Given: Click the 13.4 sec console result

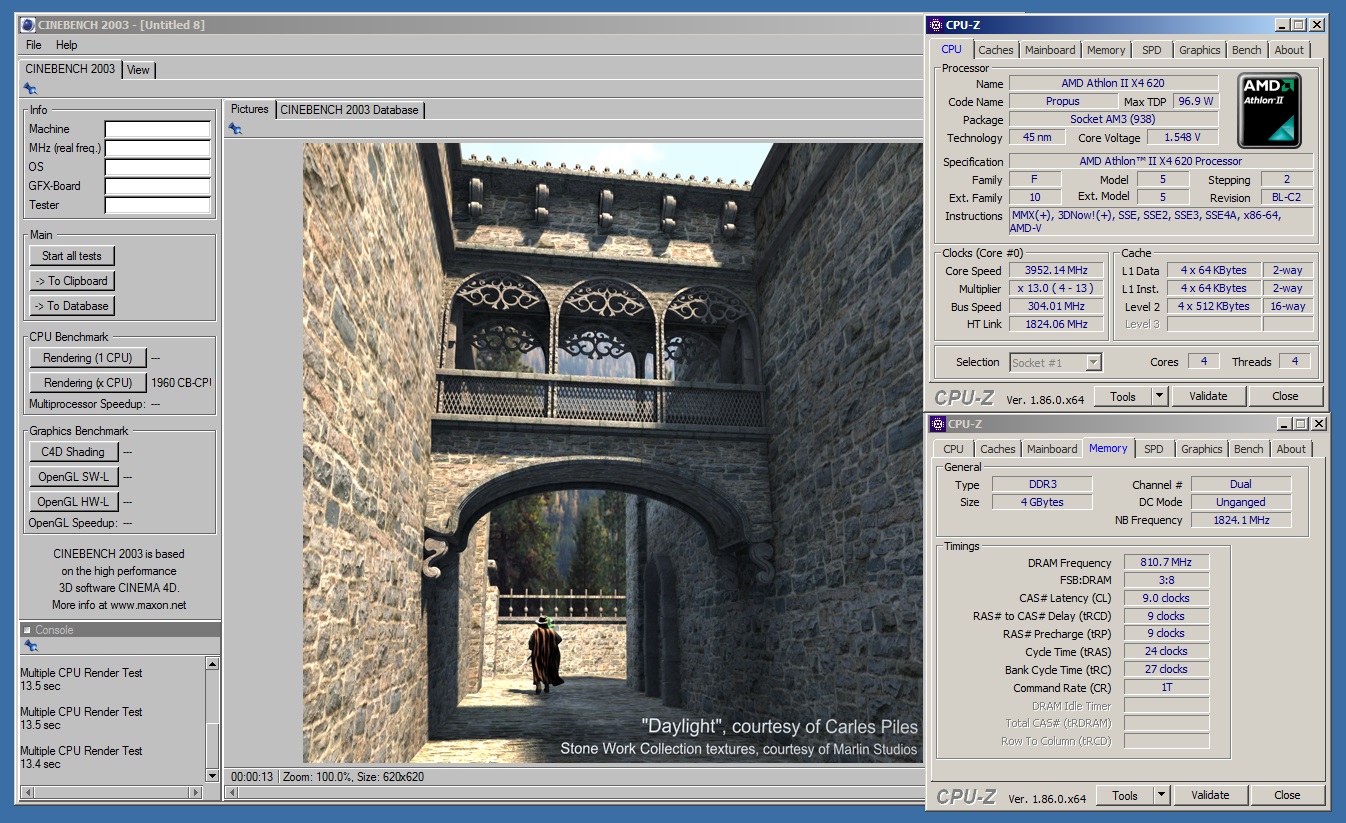Looking at the screenshot, I should [41, 764].
